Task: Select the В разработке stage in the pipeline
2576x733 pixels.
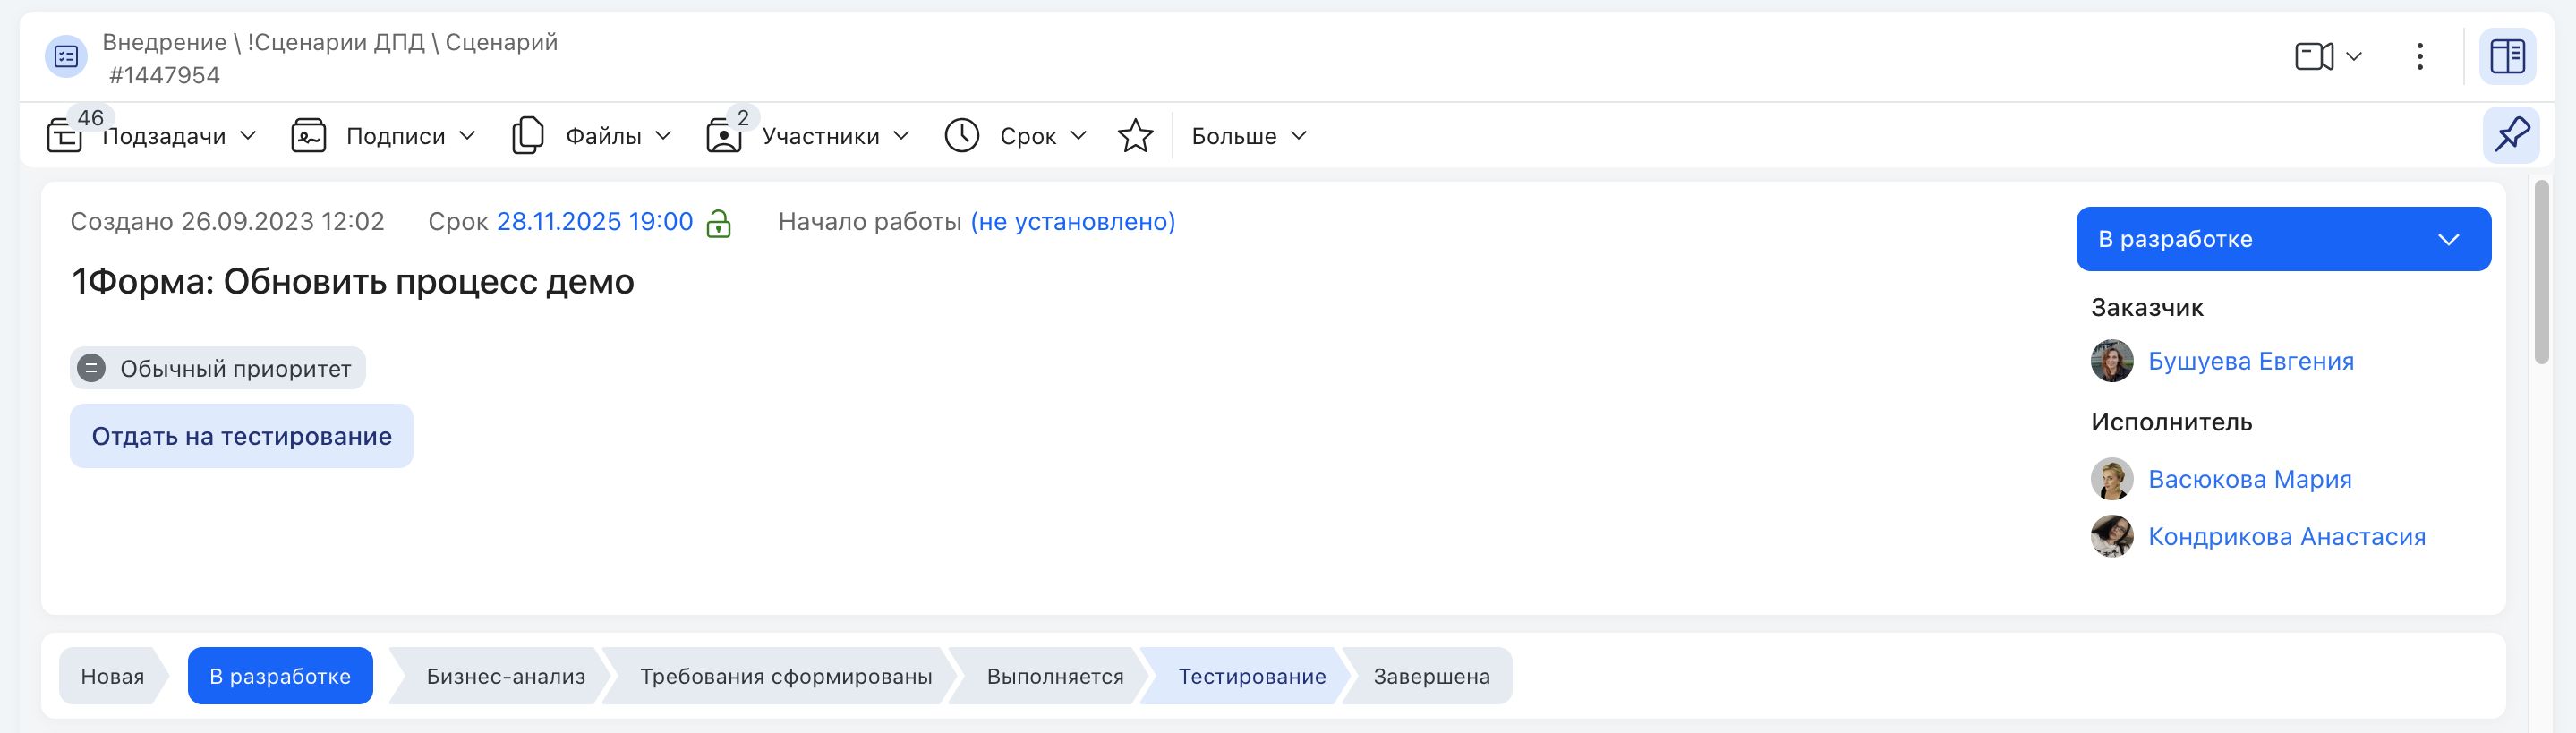Action: pos(280,676)
